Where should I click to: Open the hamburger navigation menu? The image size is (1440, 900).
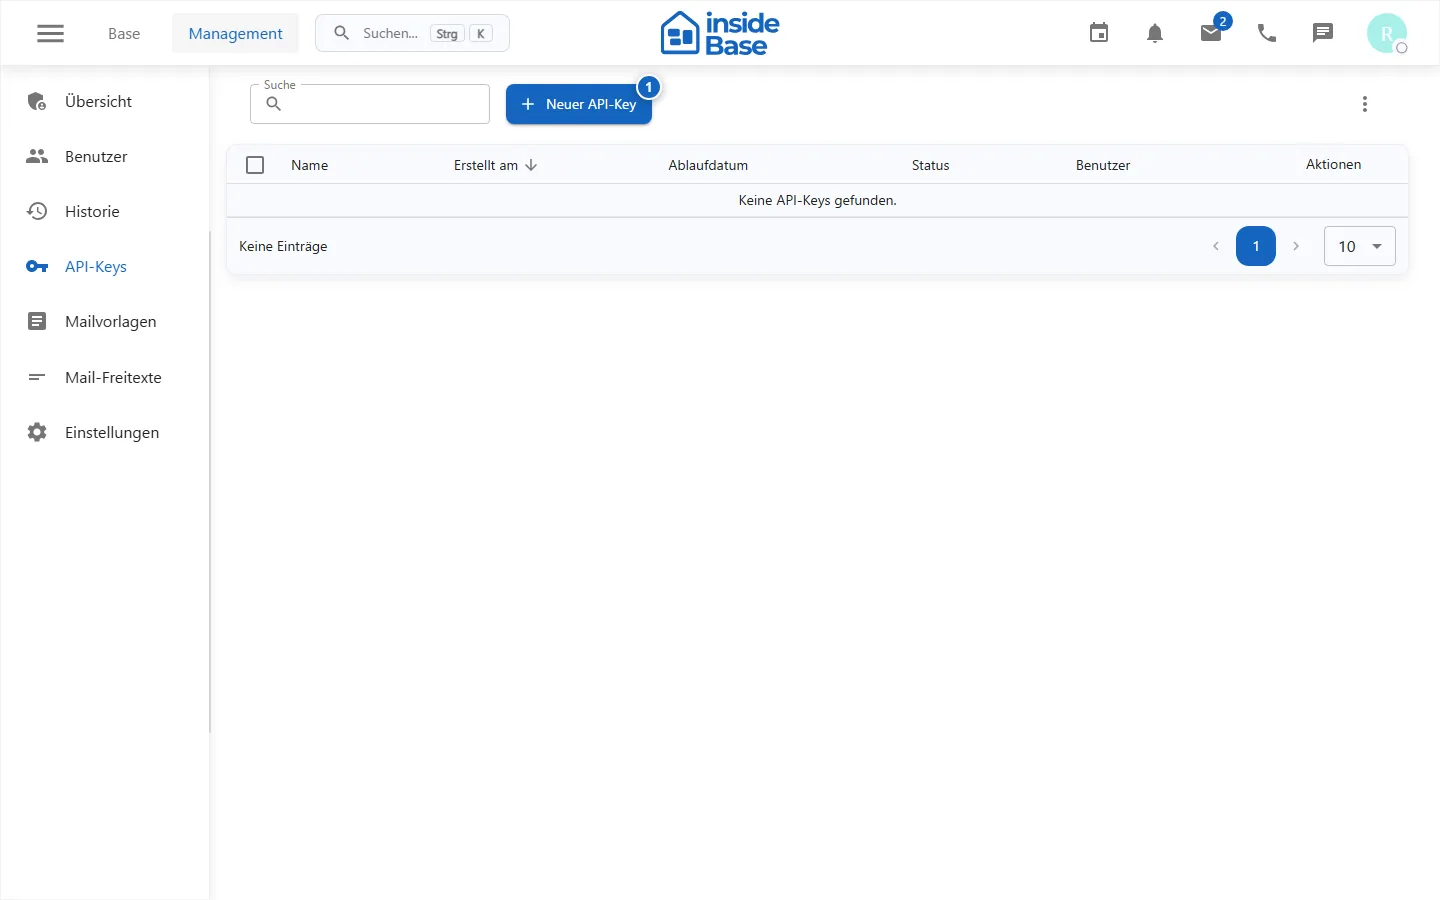50,33
